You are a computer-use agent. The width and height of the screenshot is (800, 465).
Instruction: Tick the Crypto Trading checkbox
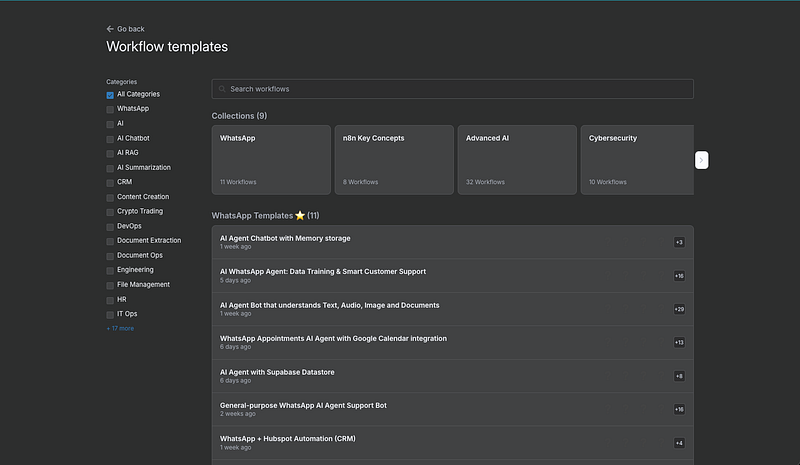(x=110, y=212)
